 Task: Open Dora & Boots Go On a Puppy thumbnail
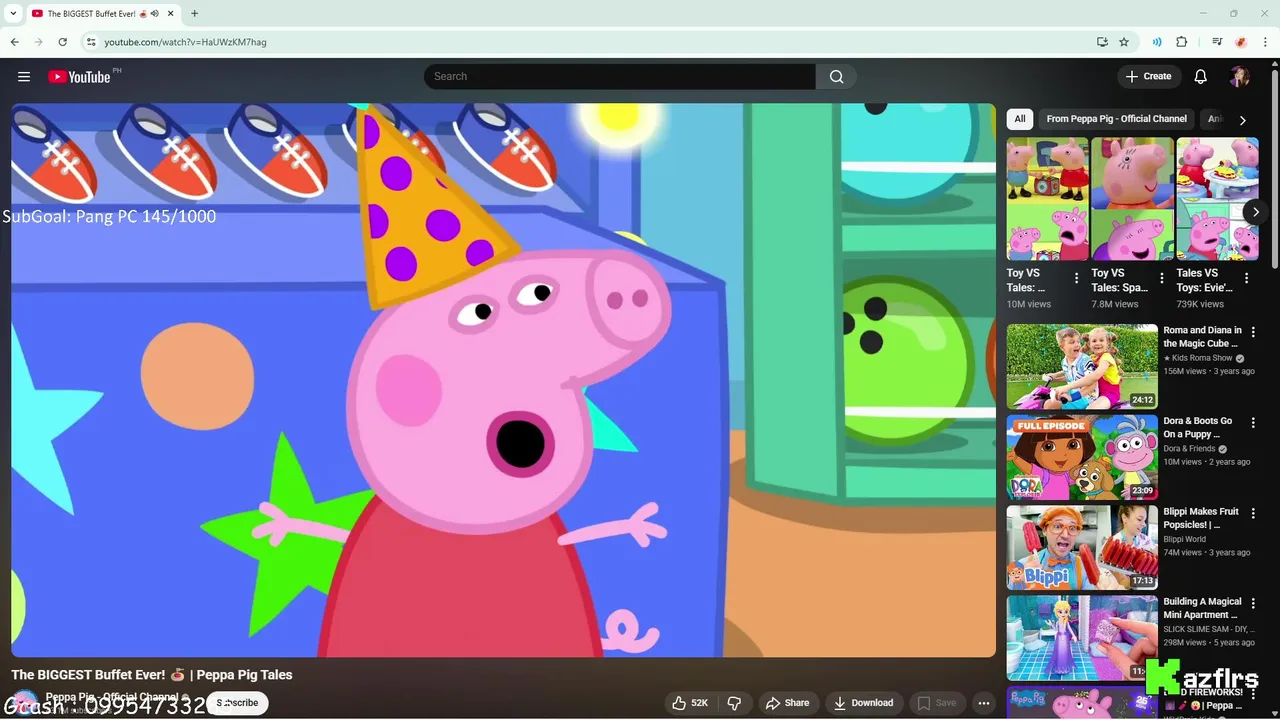coord(1082,457)
